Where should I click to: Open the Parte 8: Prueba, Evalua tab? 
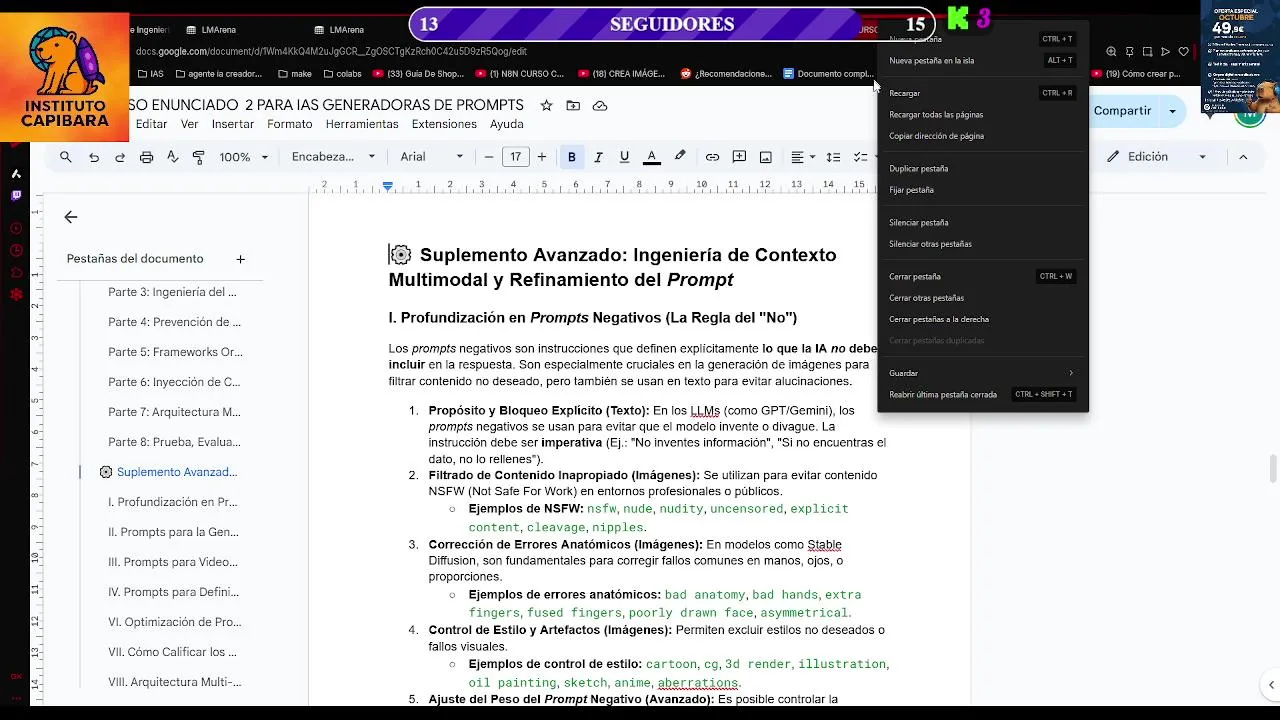(174, 442)
